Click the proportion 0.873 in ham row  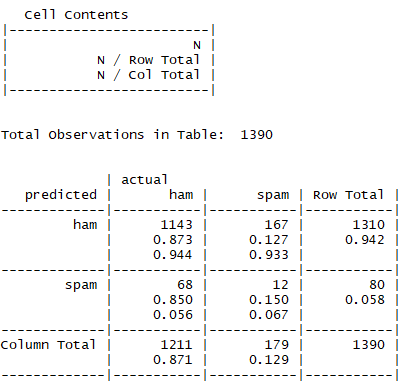point(173,240)
